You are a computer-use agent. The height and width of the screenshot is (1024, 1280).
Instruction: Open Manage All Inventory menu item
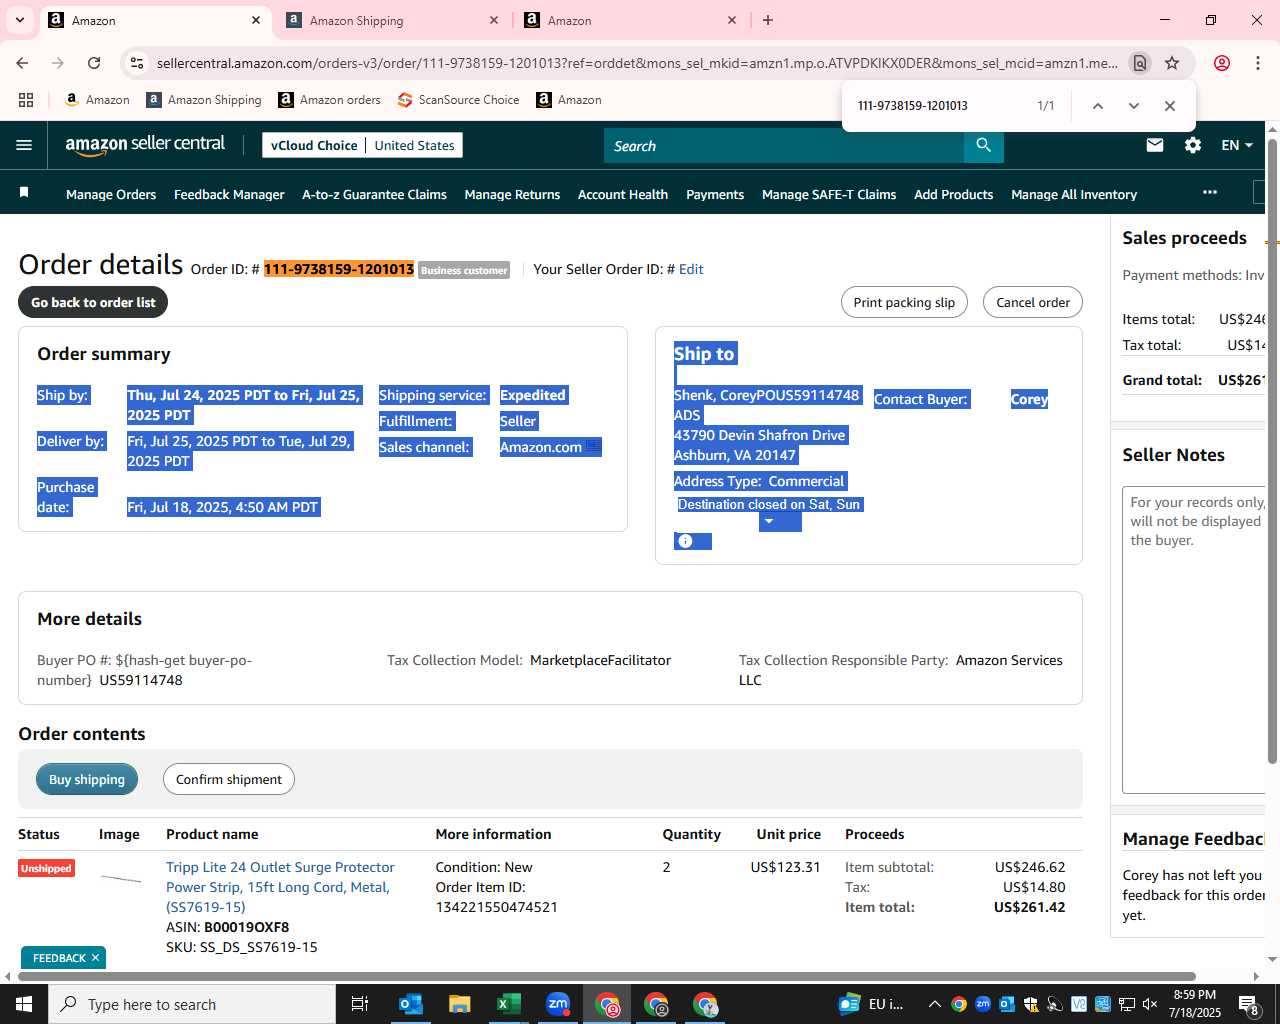click(x=1074, y=194)
